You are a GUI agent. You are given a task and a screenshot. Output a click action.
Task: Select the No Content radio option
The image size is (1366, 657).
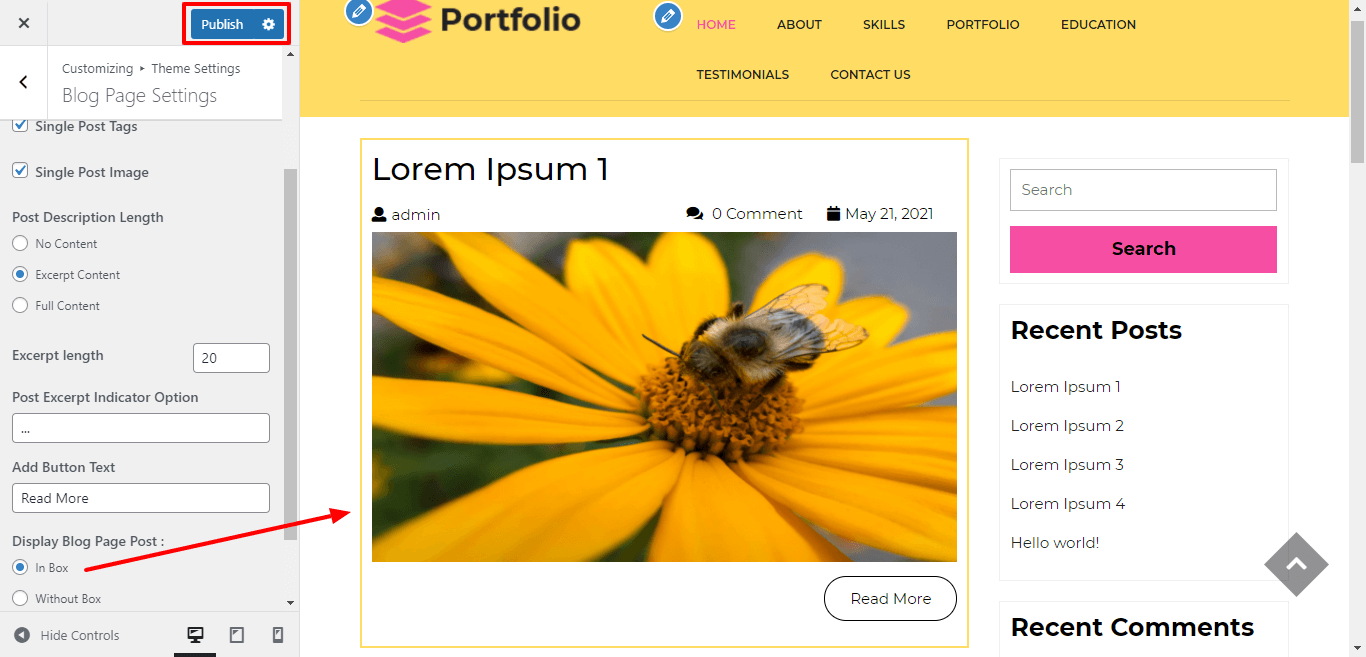[x=20, y=243]
